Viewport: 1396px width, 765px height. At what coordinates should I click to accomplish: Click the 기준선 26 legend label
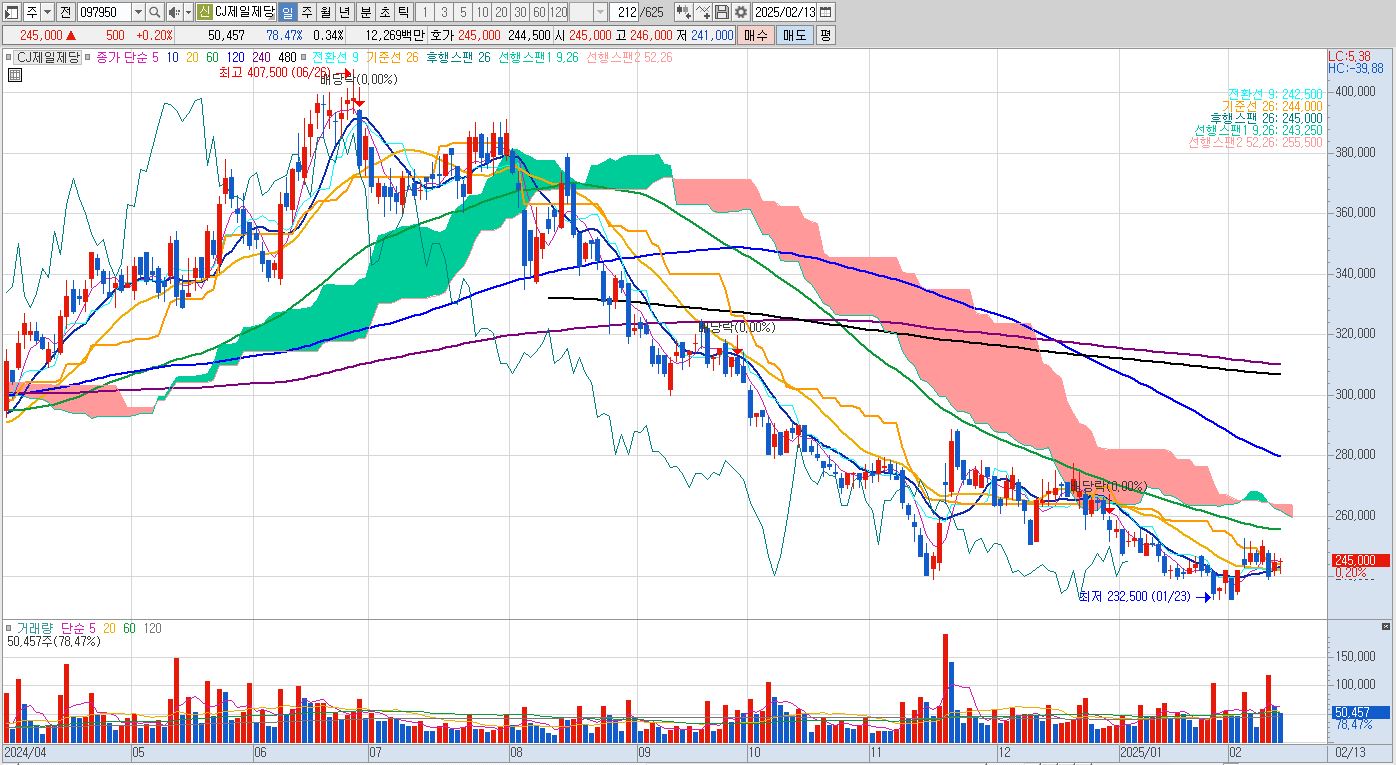pos(393,58)
